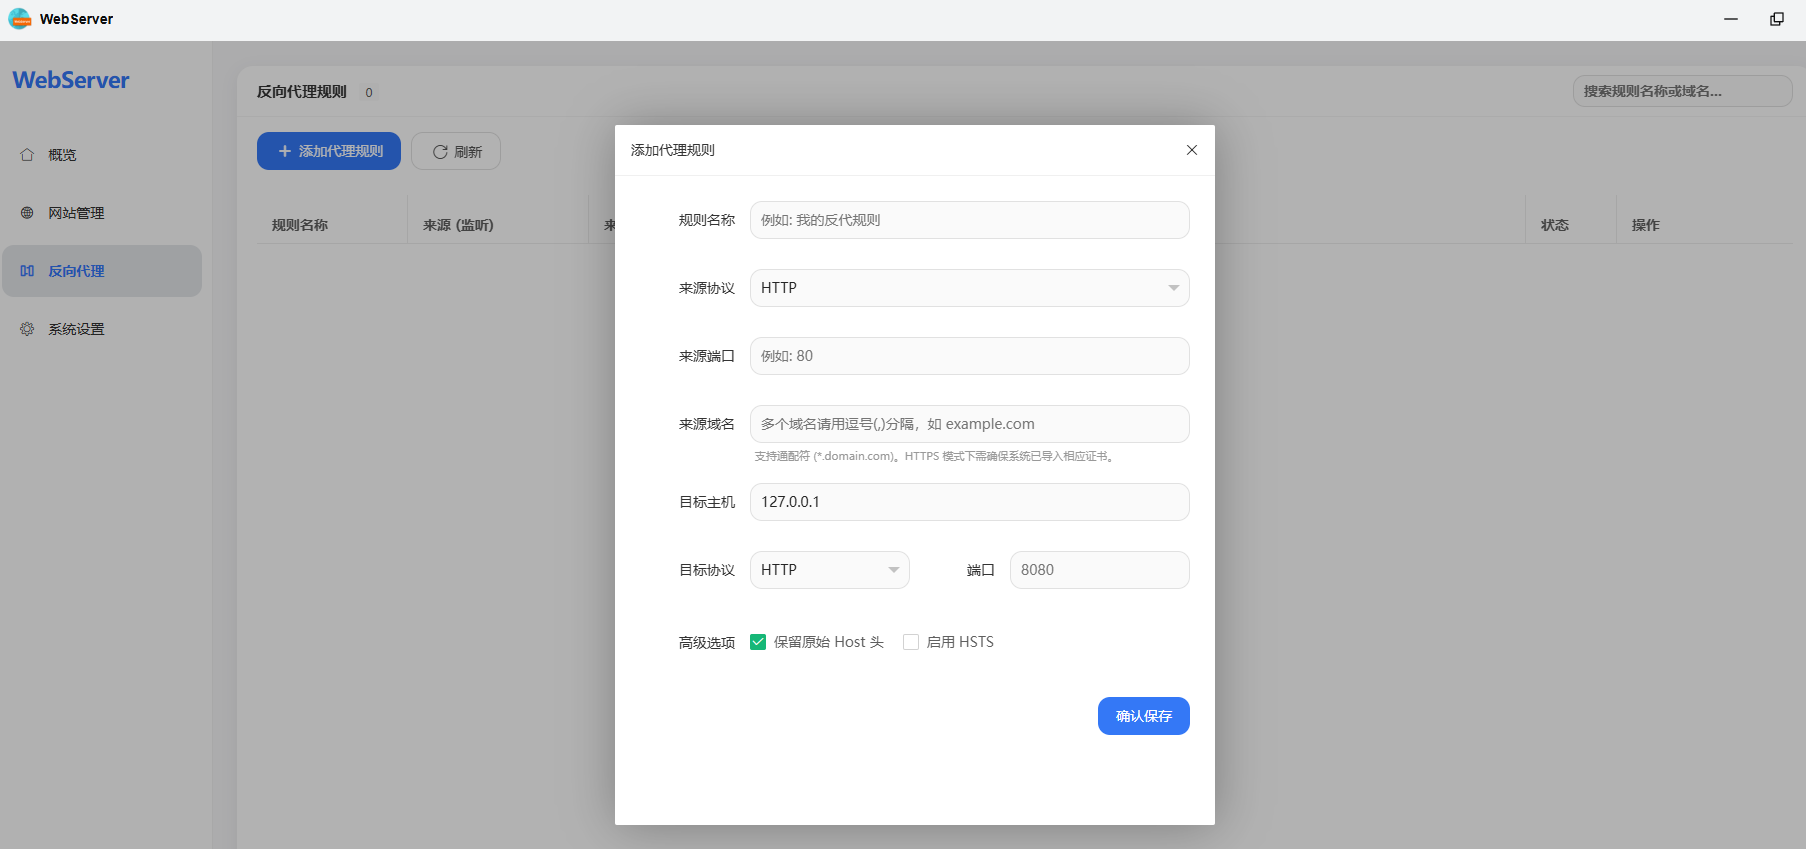The height and width of the screenshot is (849, 1806).
Task: Click the 目标主机 field showing 127.0.0.1
Action: coord(968,502)
